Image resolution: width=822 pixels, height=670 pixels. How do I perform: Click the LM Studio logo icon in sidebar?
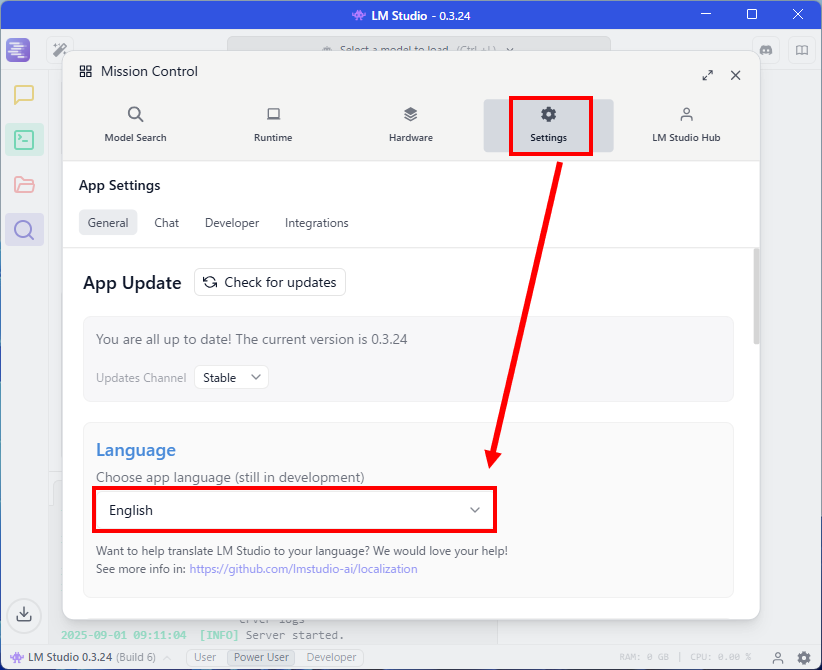(18, 50)
